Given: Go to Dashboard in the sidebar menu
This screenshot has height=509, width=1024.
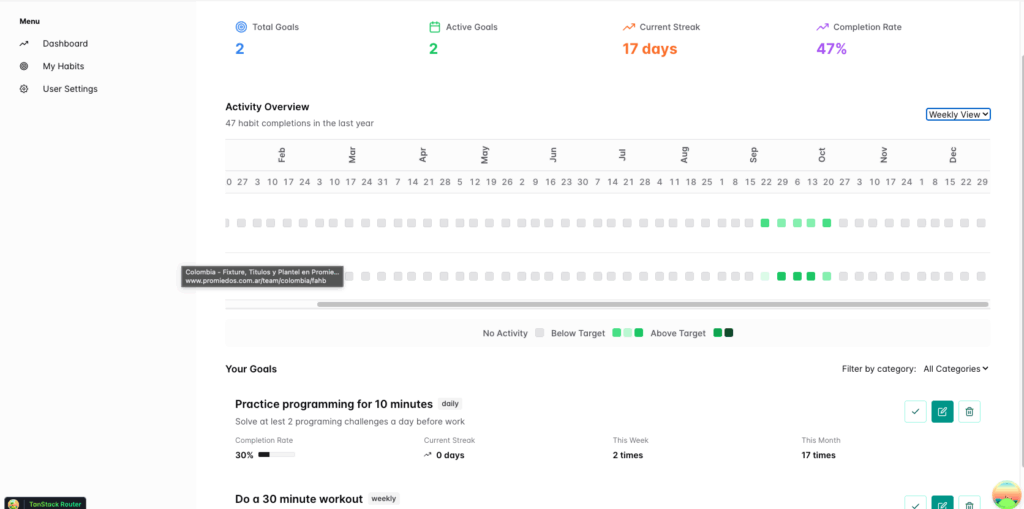Looking at the screenshot, I should pyautogui.click(x=65, y=44).
